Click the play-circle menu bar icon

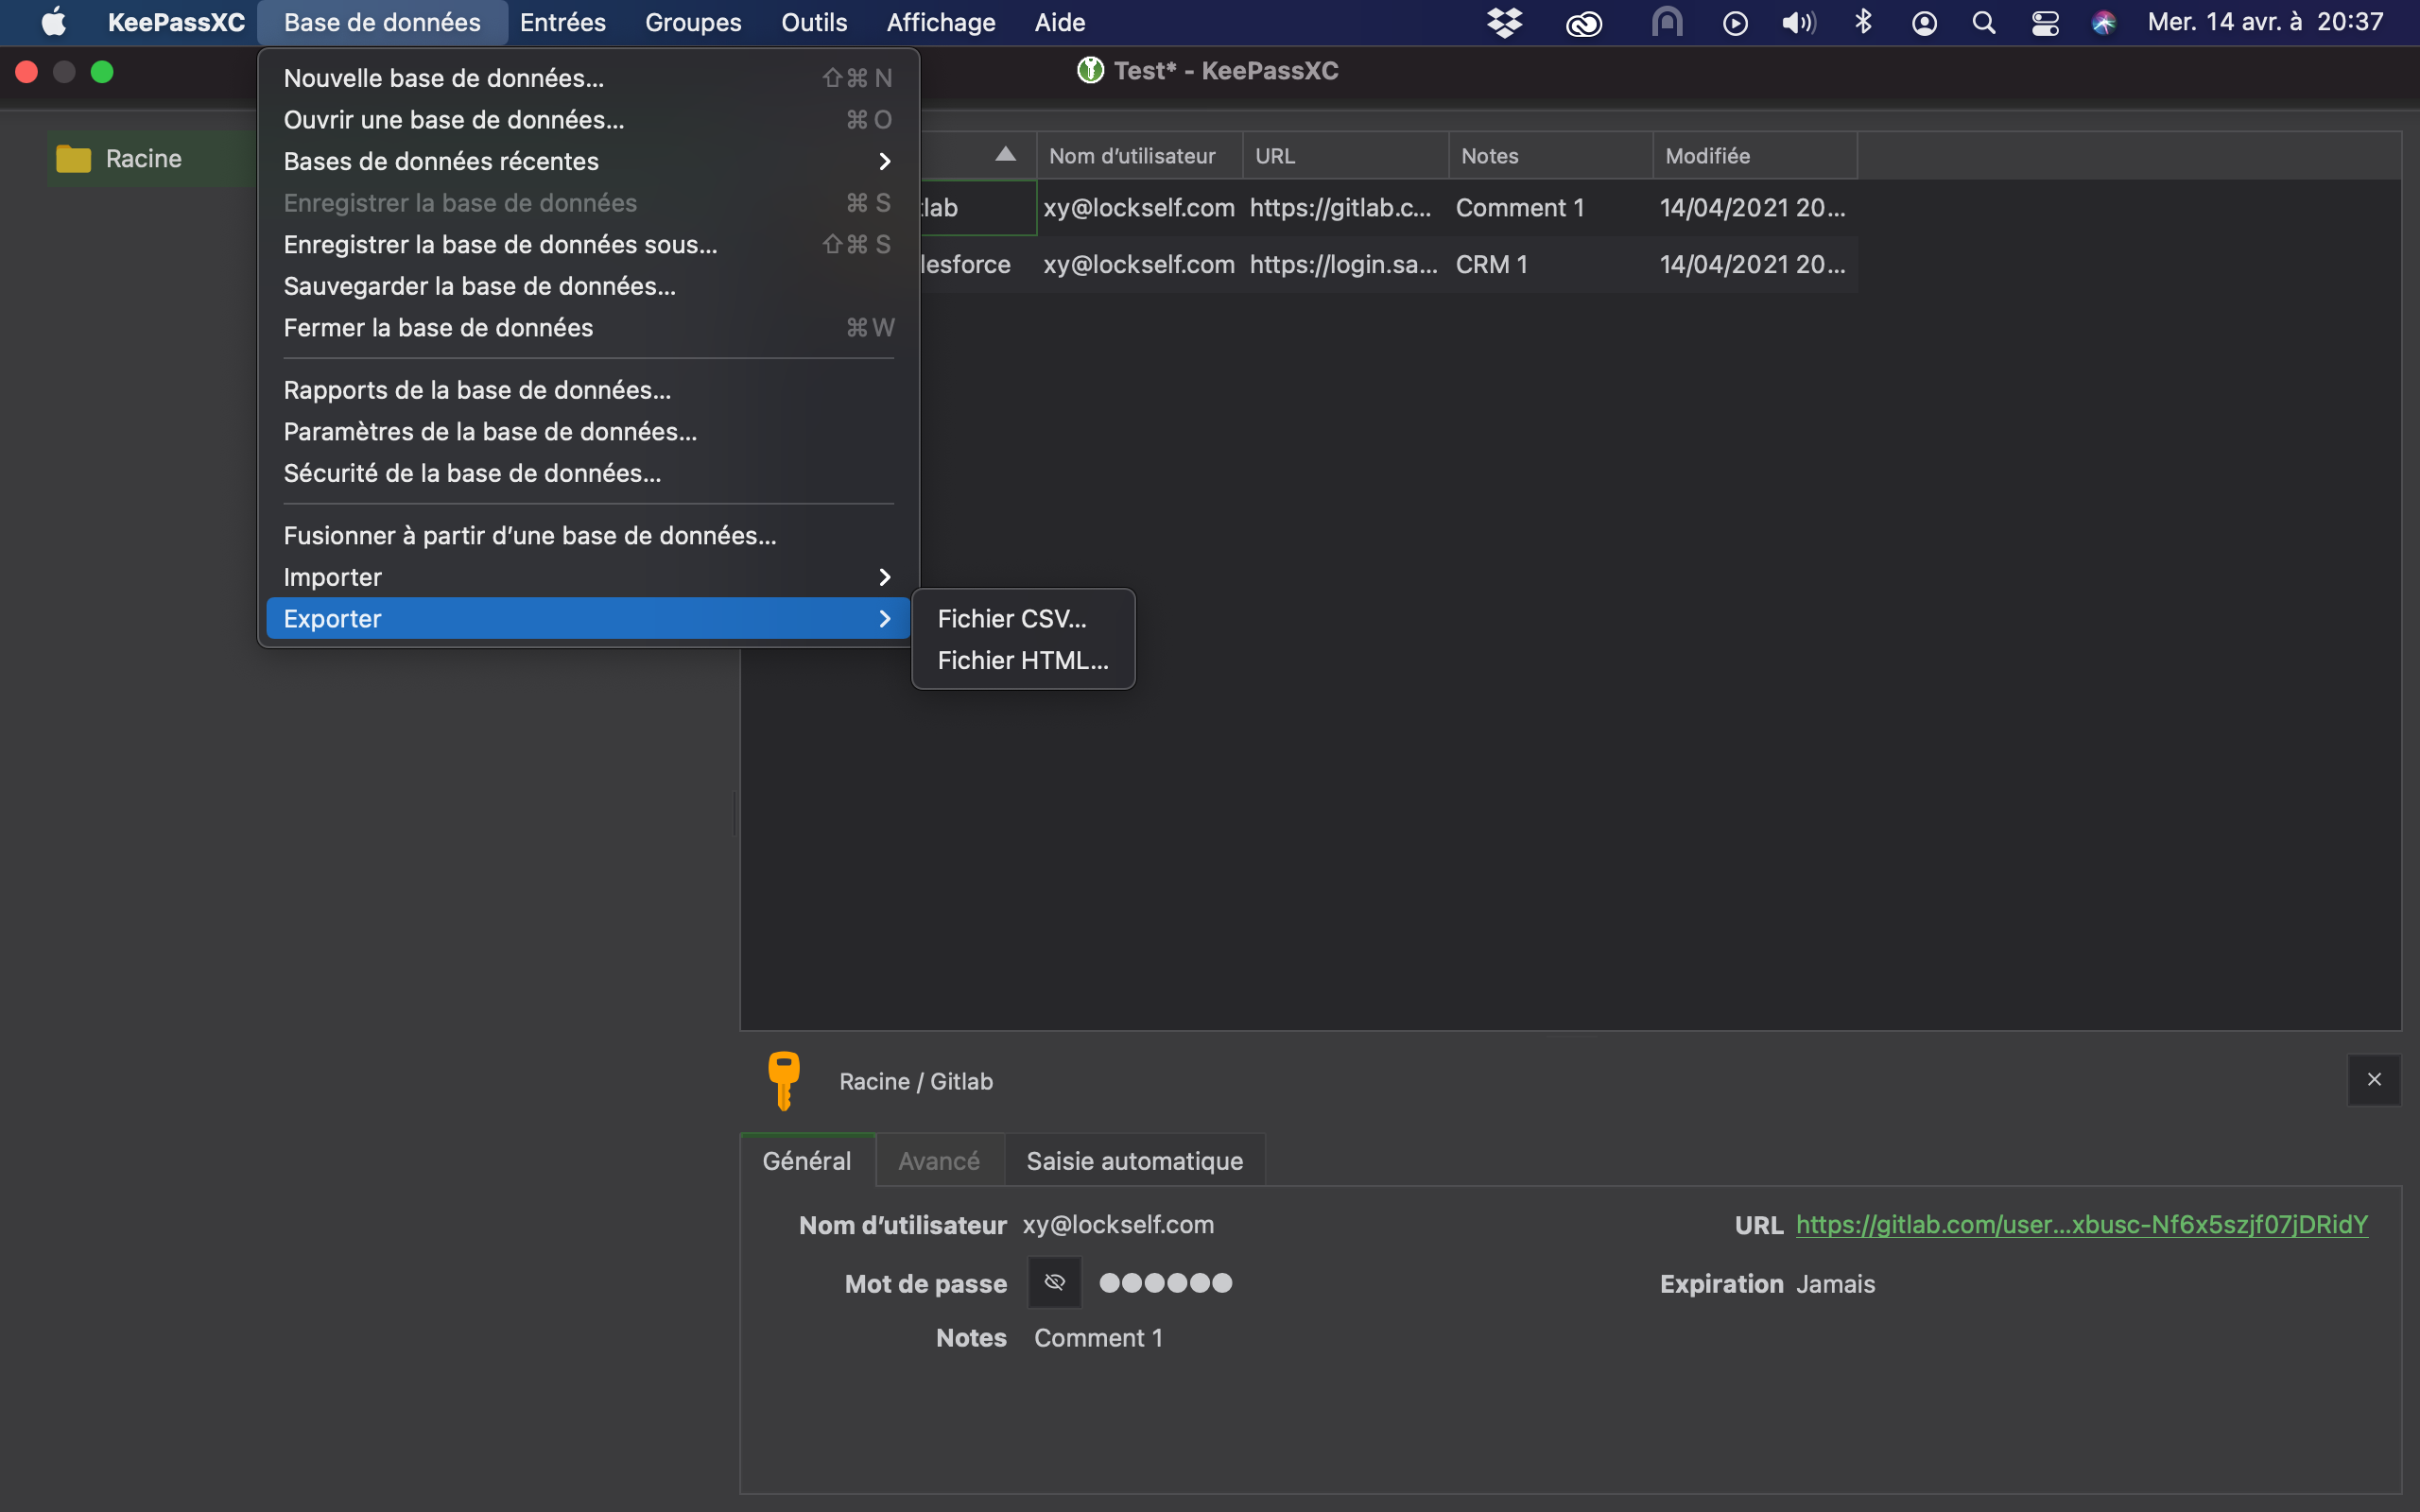[1735, 23]
